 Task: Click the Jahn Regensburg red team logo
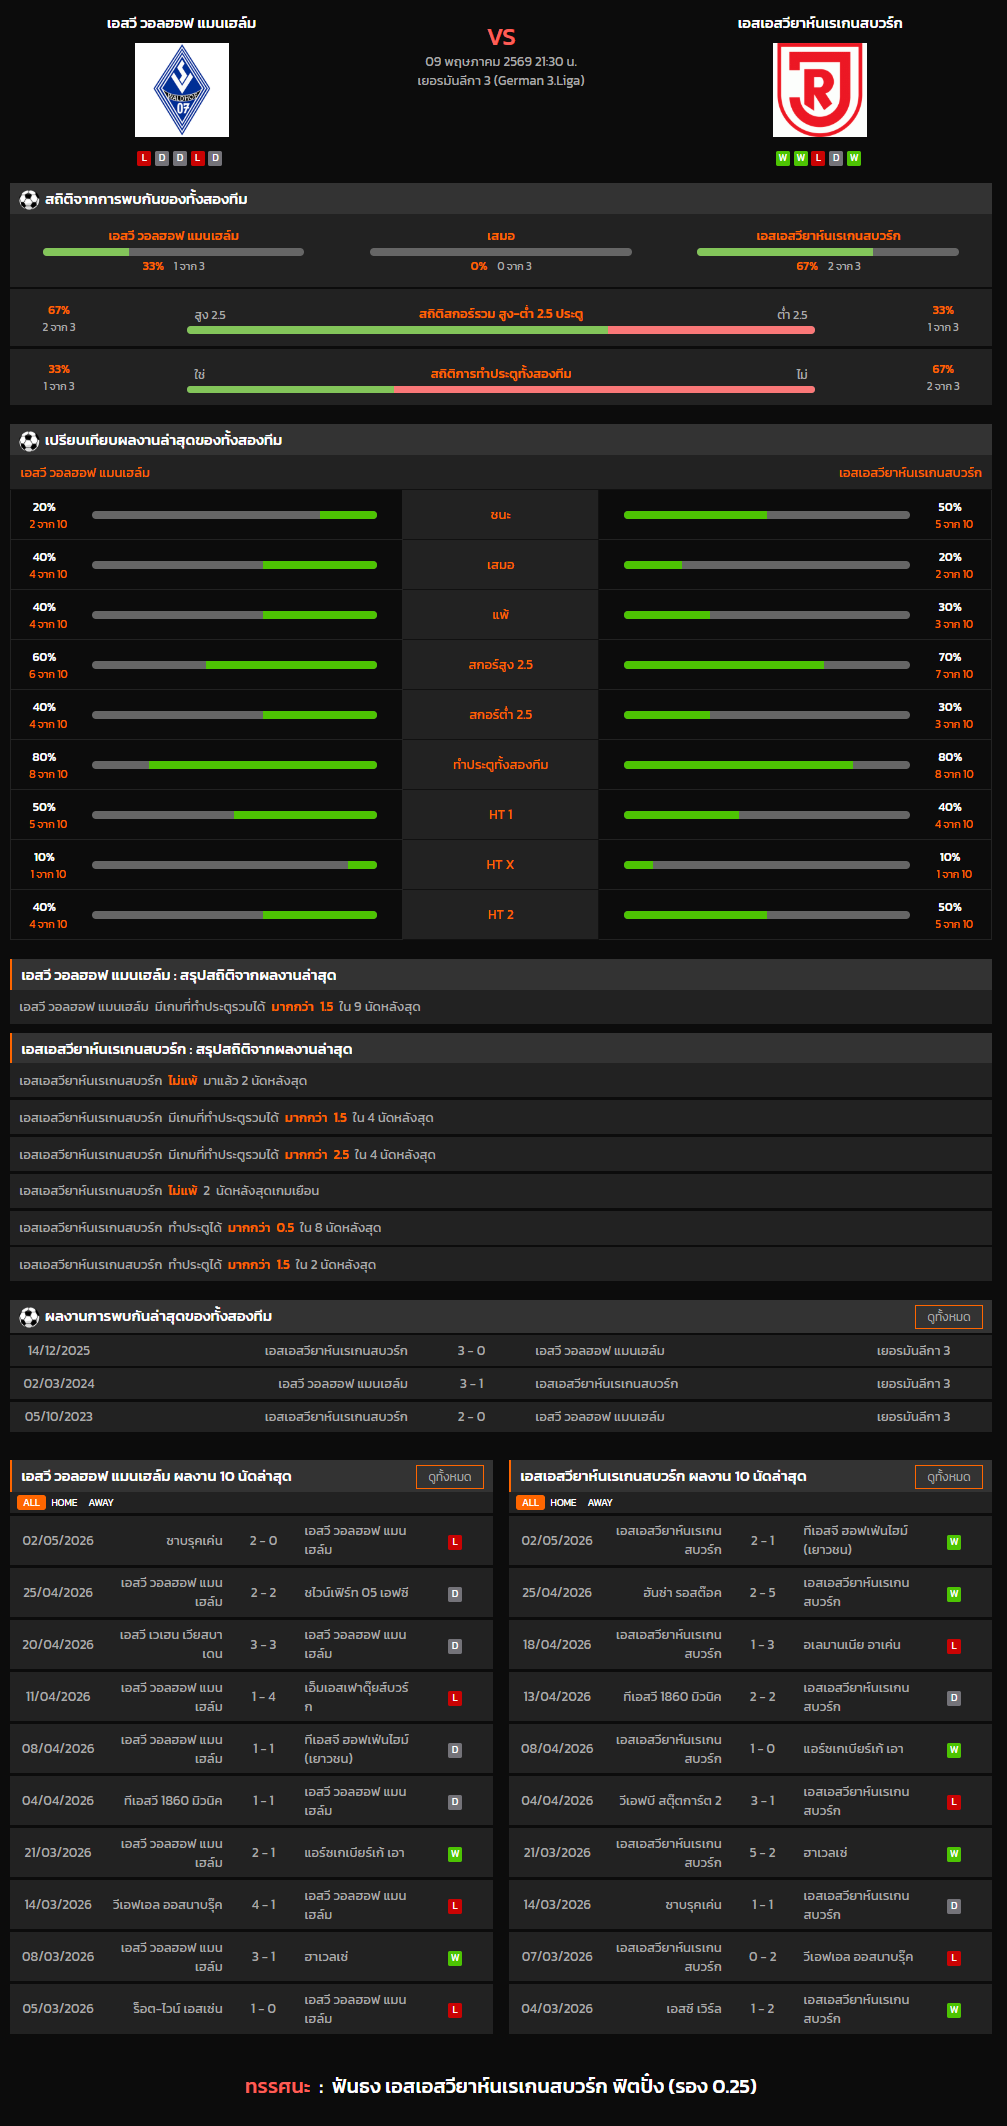point(820,90)
